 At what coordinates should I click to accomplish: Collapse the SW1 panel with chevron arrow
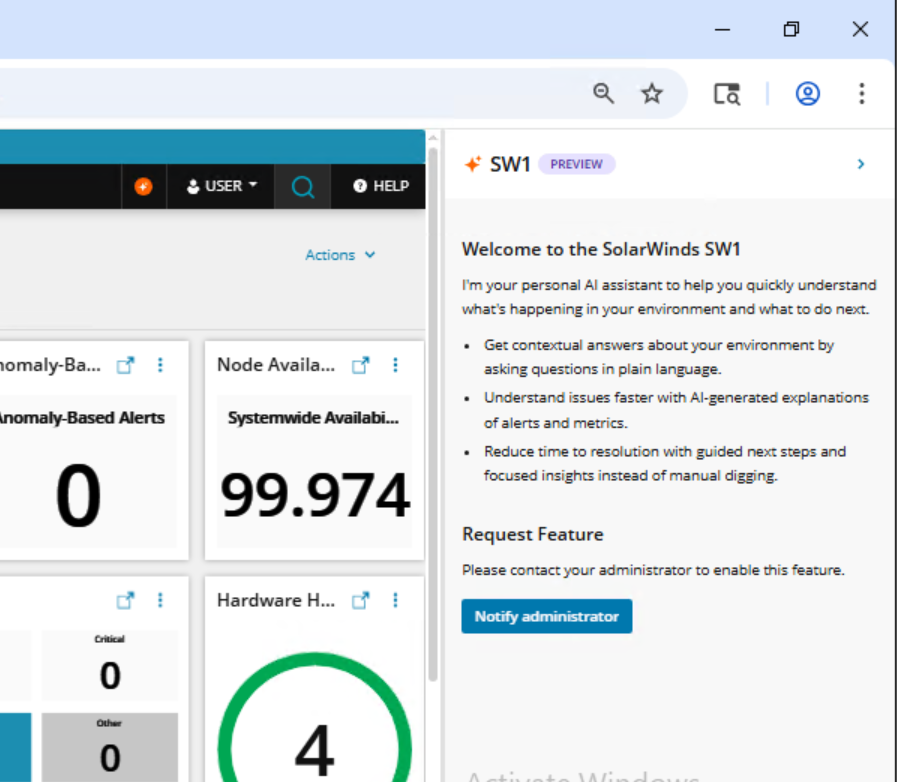861,164
